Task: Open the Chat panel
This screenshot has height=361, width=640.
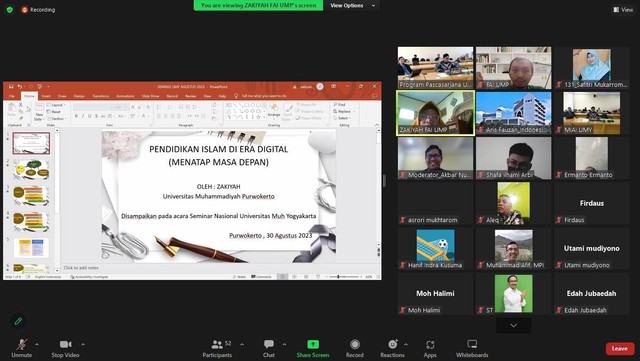Action: [269, 348]
